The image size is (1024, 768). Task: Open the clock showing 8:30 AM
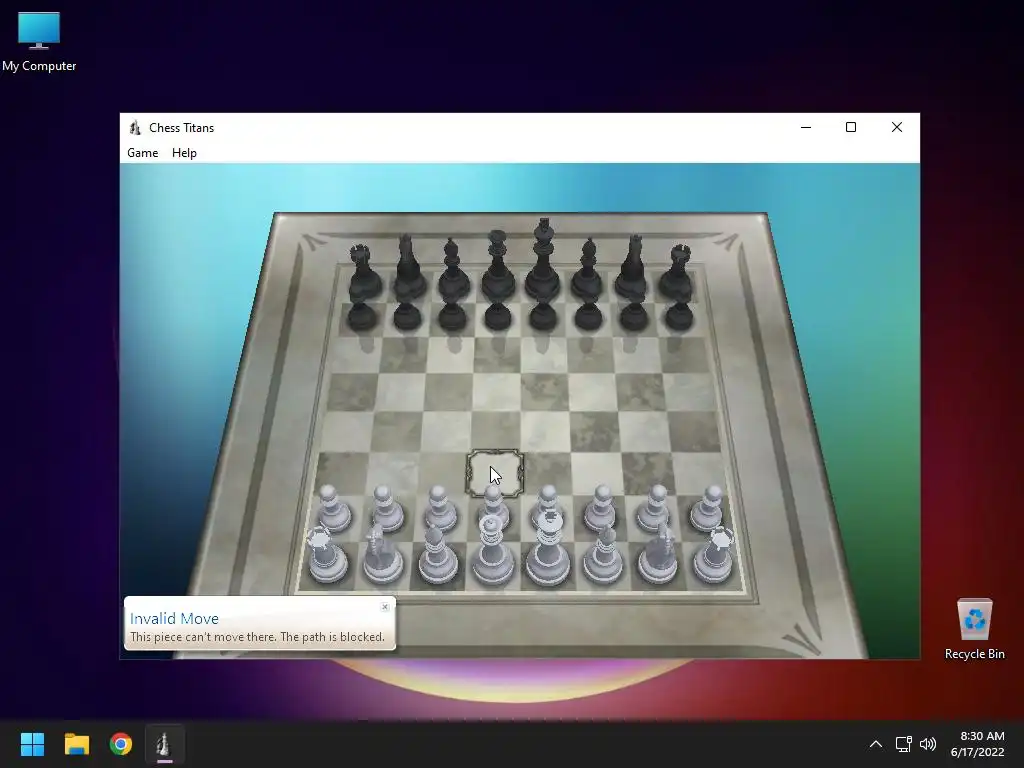pos(977,744)
